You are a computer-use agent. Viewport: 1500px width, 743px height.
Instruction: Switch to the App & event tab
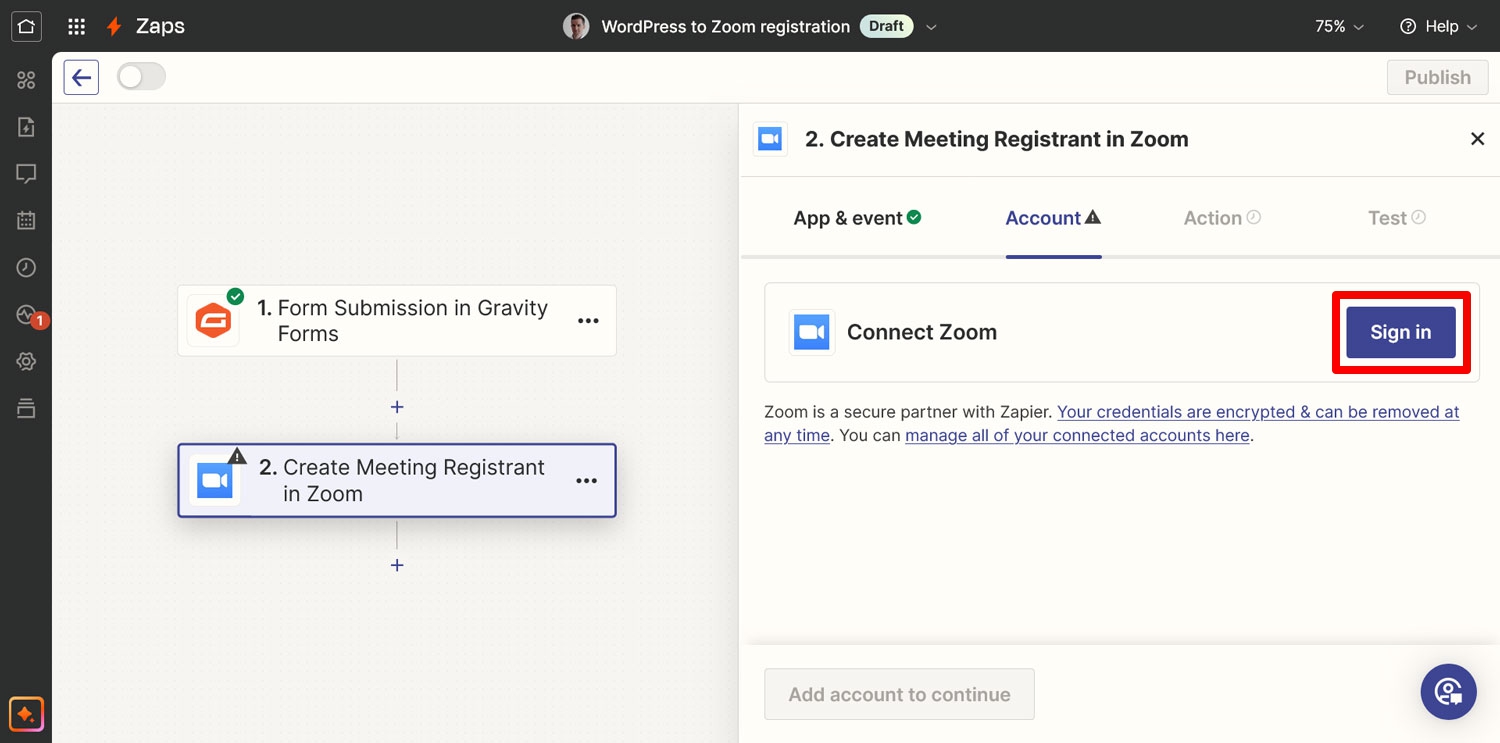[857, 218]
